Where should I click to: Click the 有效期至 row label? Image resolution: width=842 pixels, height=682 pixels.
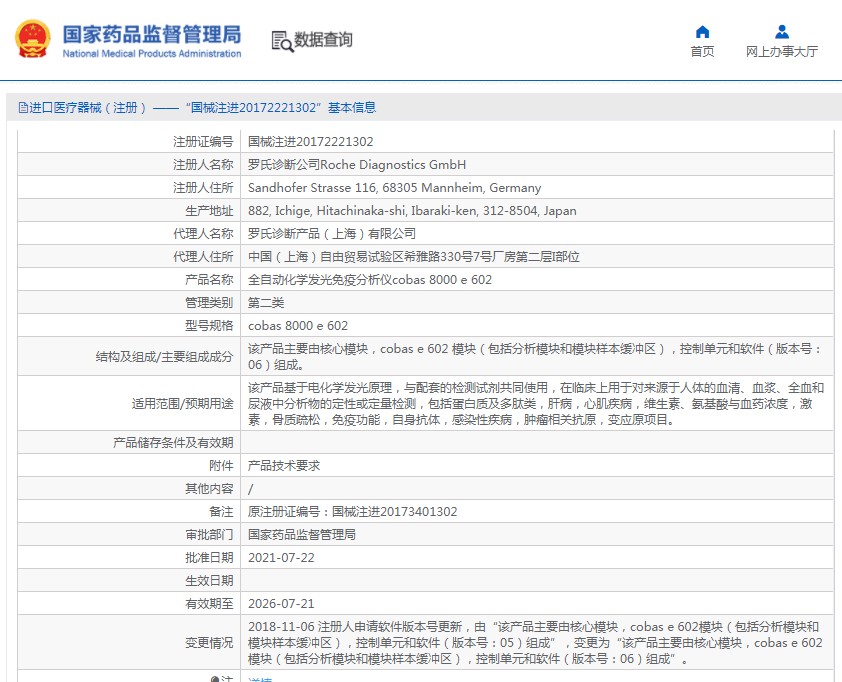tap(209, 604)
